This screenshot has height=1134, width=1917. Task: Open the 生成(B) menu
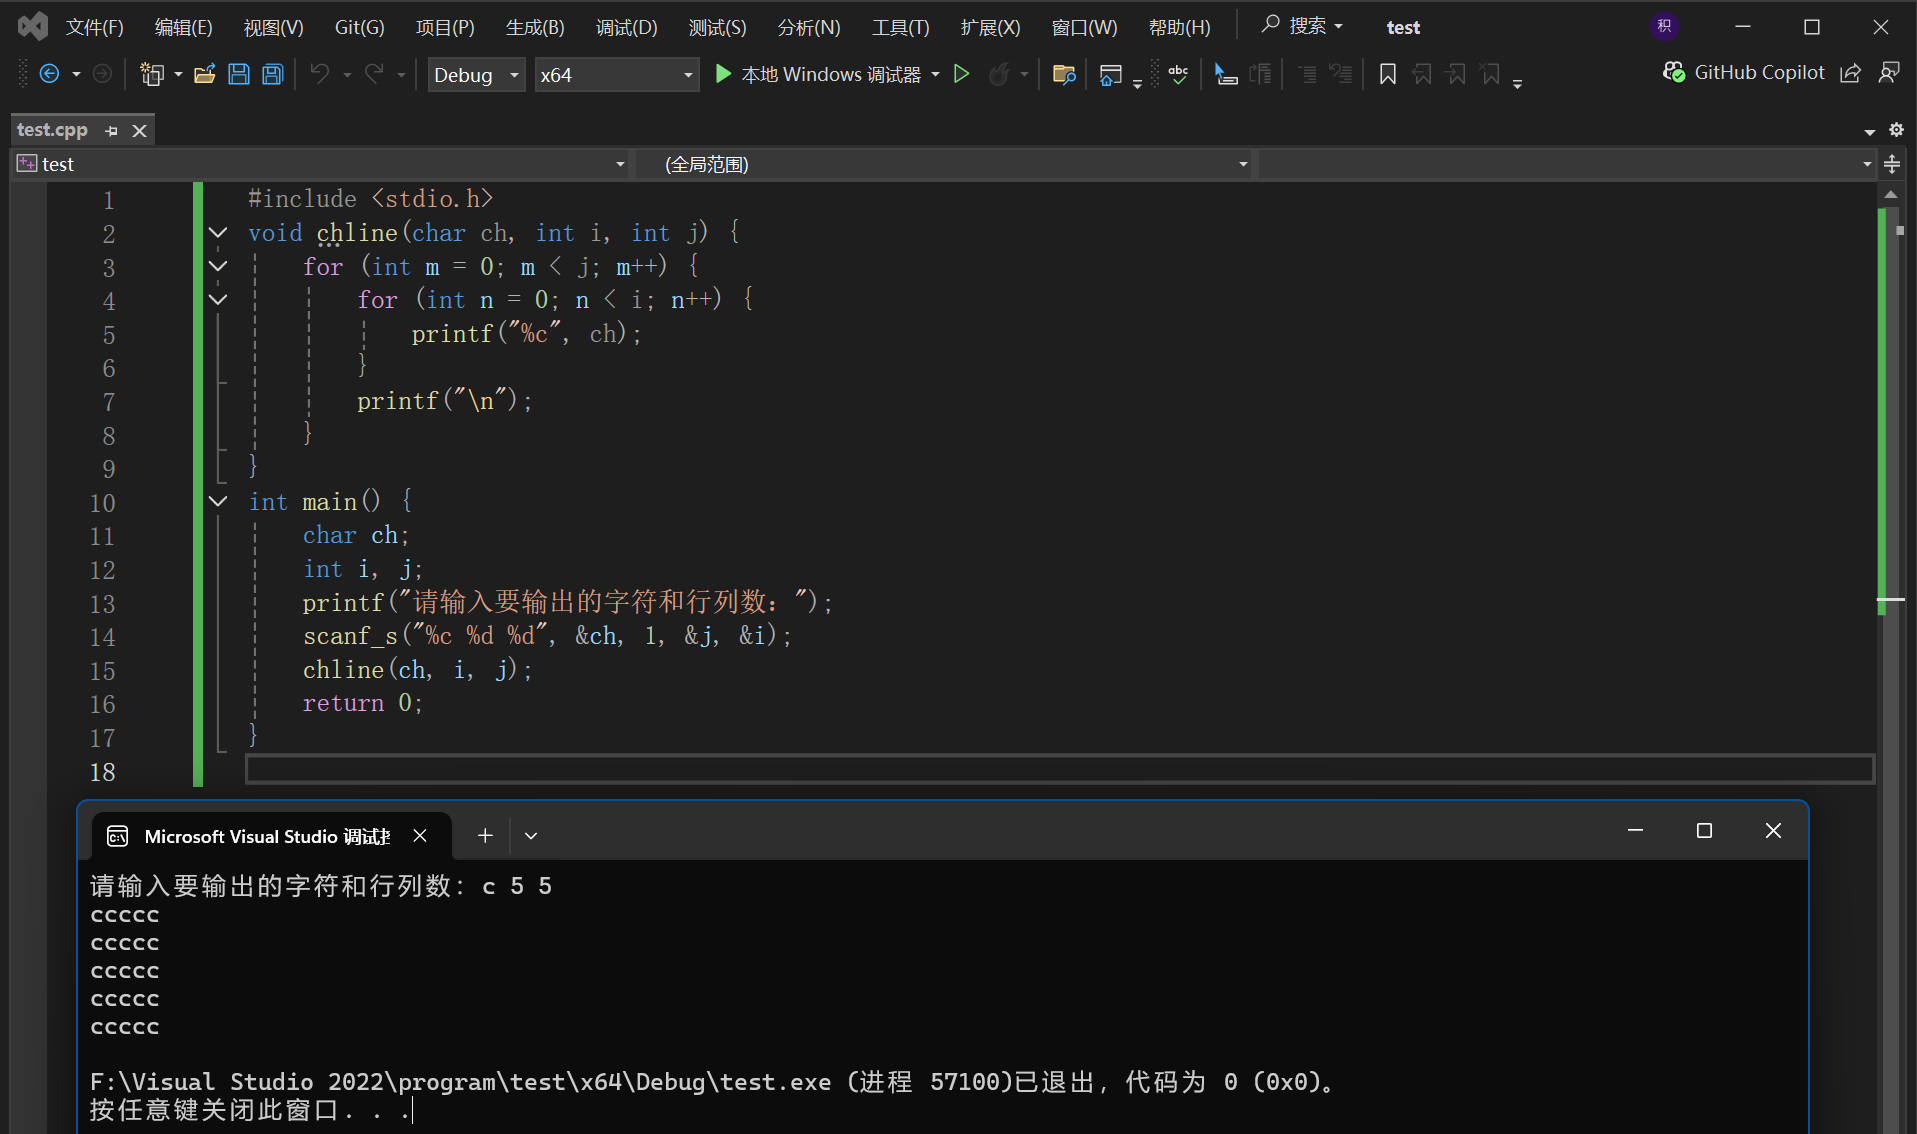[x=536, y=27]
